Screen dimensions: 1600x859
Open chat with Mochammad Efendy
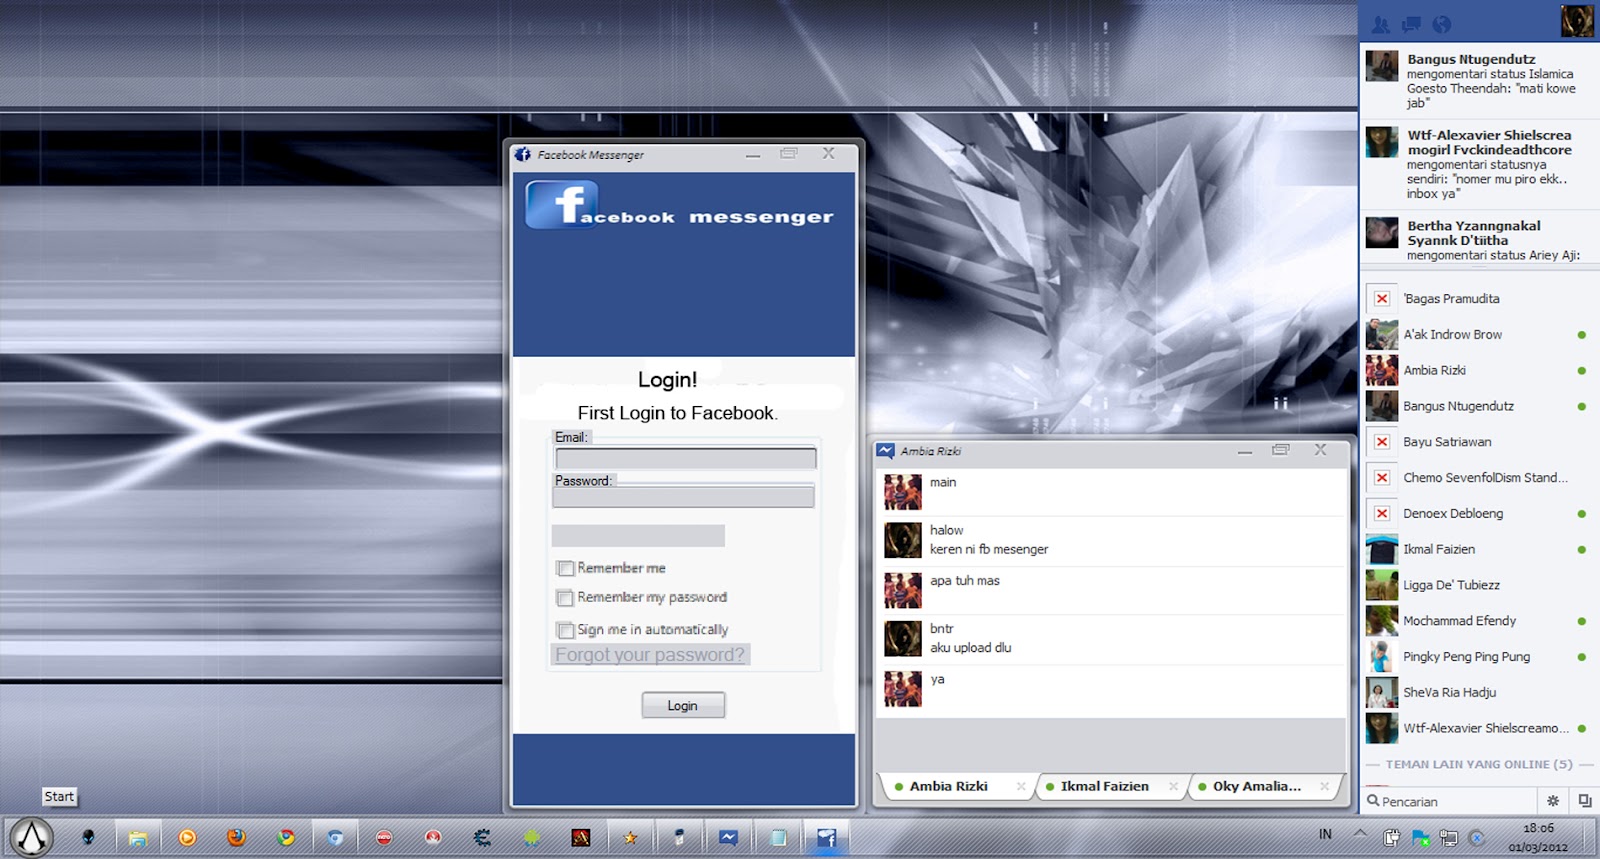coord(1477,620)
